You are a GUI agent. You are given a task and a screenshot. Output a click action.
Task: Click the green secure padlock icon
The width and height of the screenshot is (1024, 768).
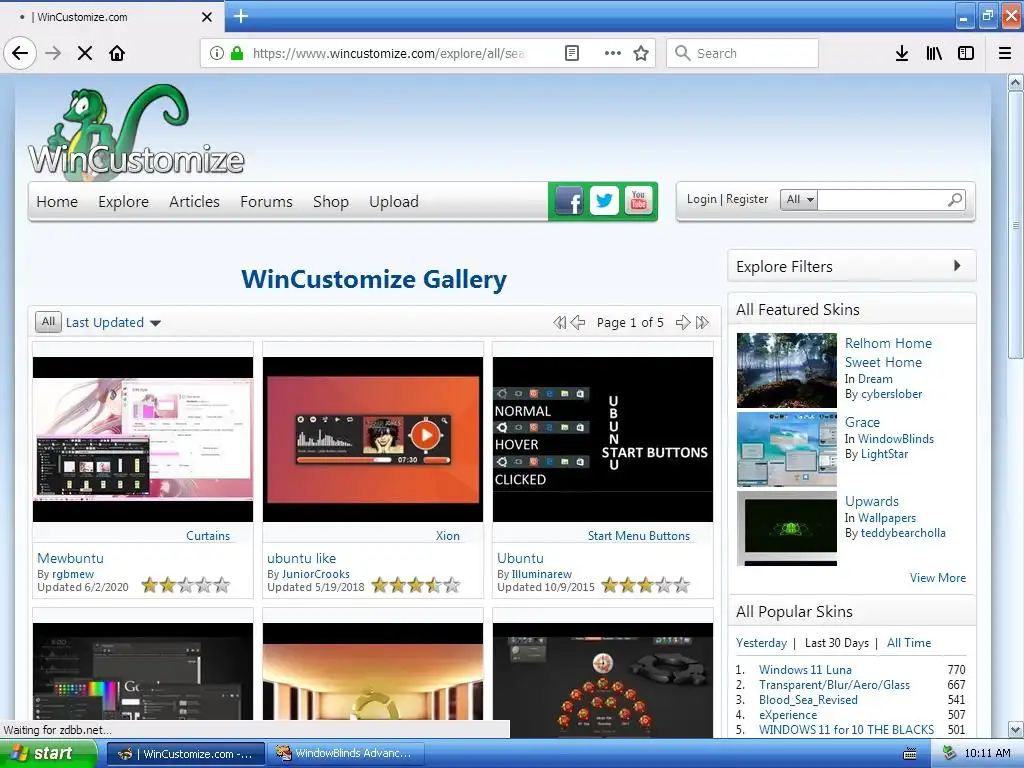click(237, 53)
